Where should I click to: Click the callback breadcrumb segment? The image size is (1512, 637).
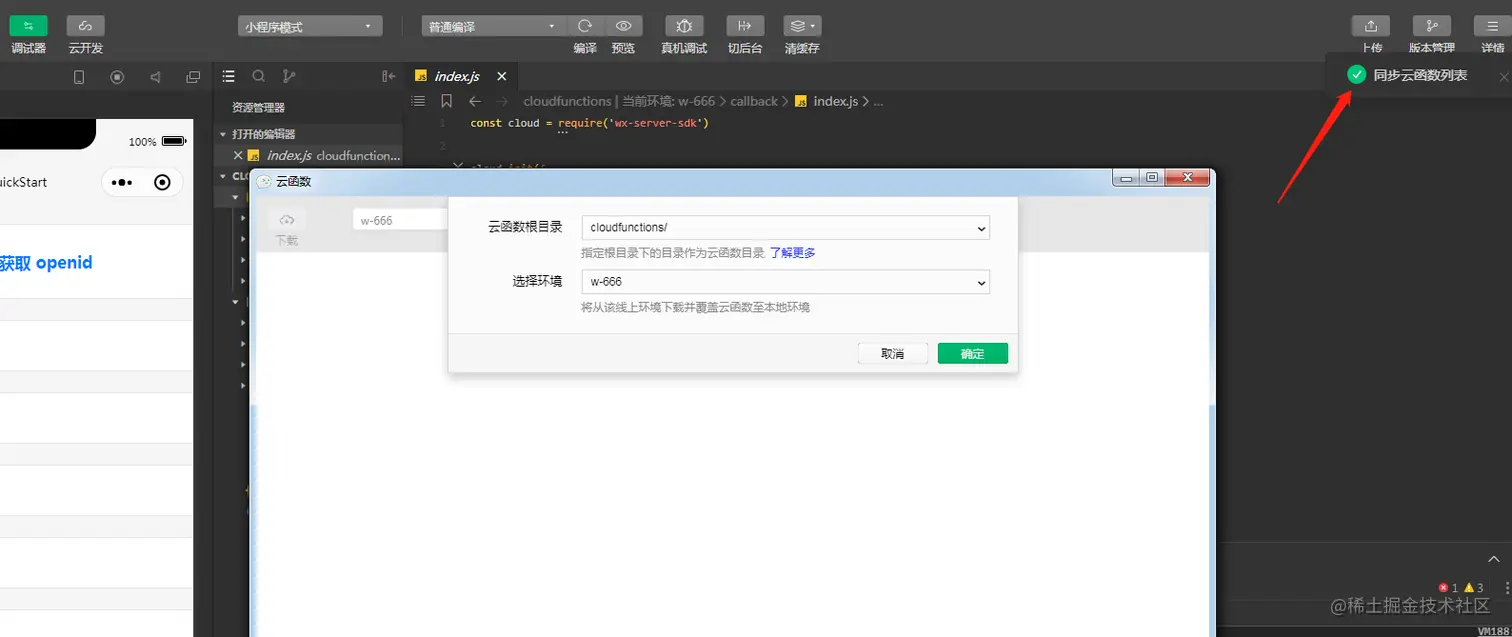click(754, 101)
